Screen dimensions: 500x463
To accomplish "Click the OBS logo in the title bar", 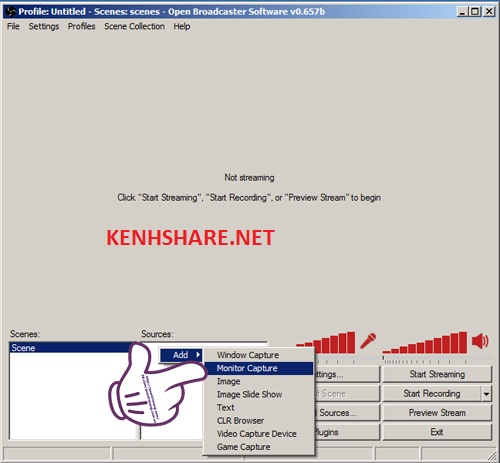I will (x=11, y=12).
